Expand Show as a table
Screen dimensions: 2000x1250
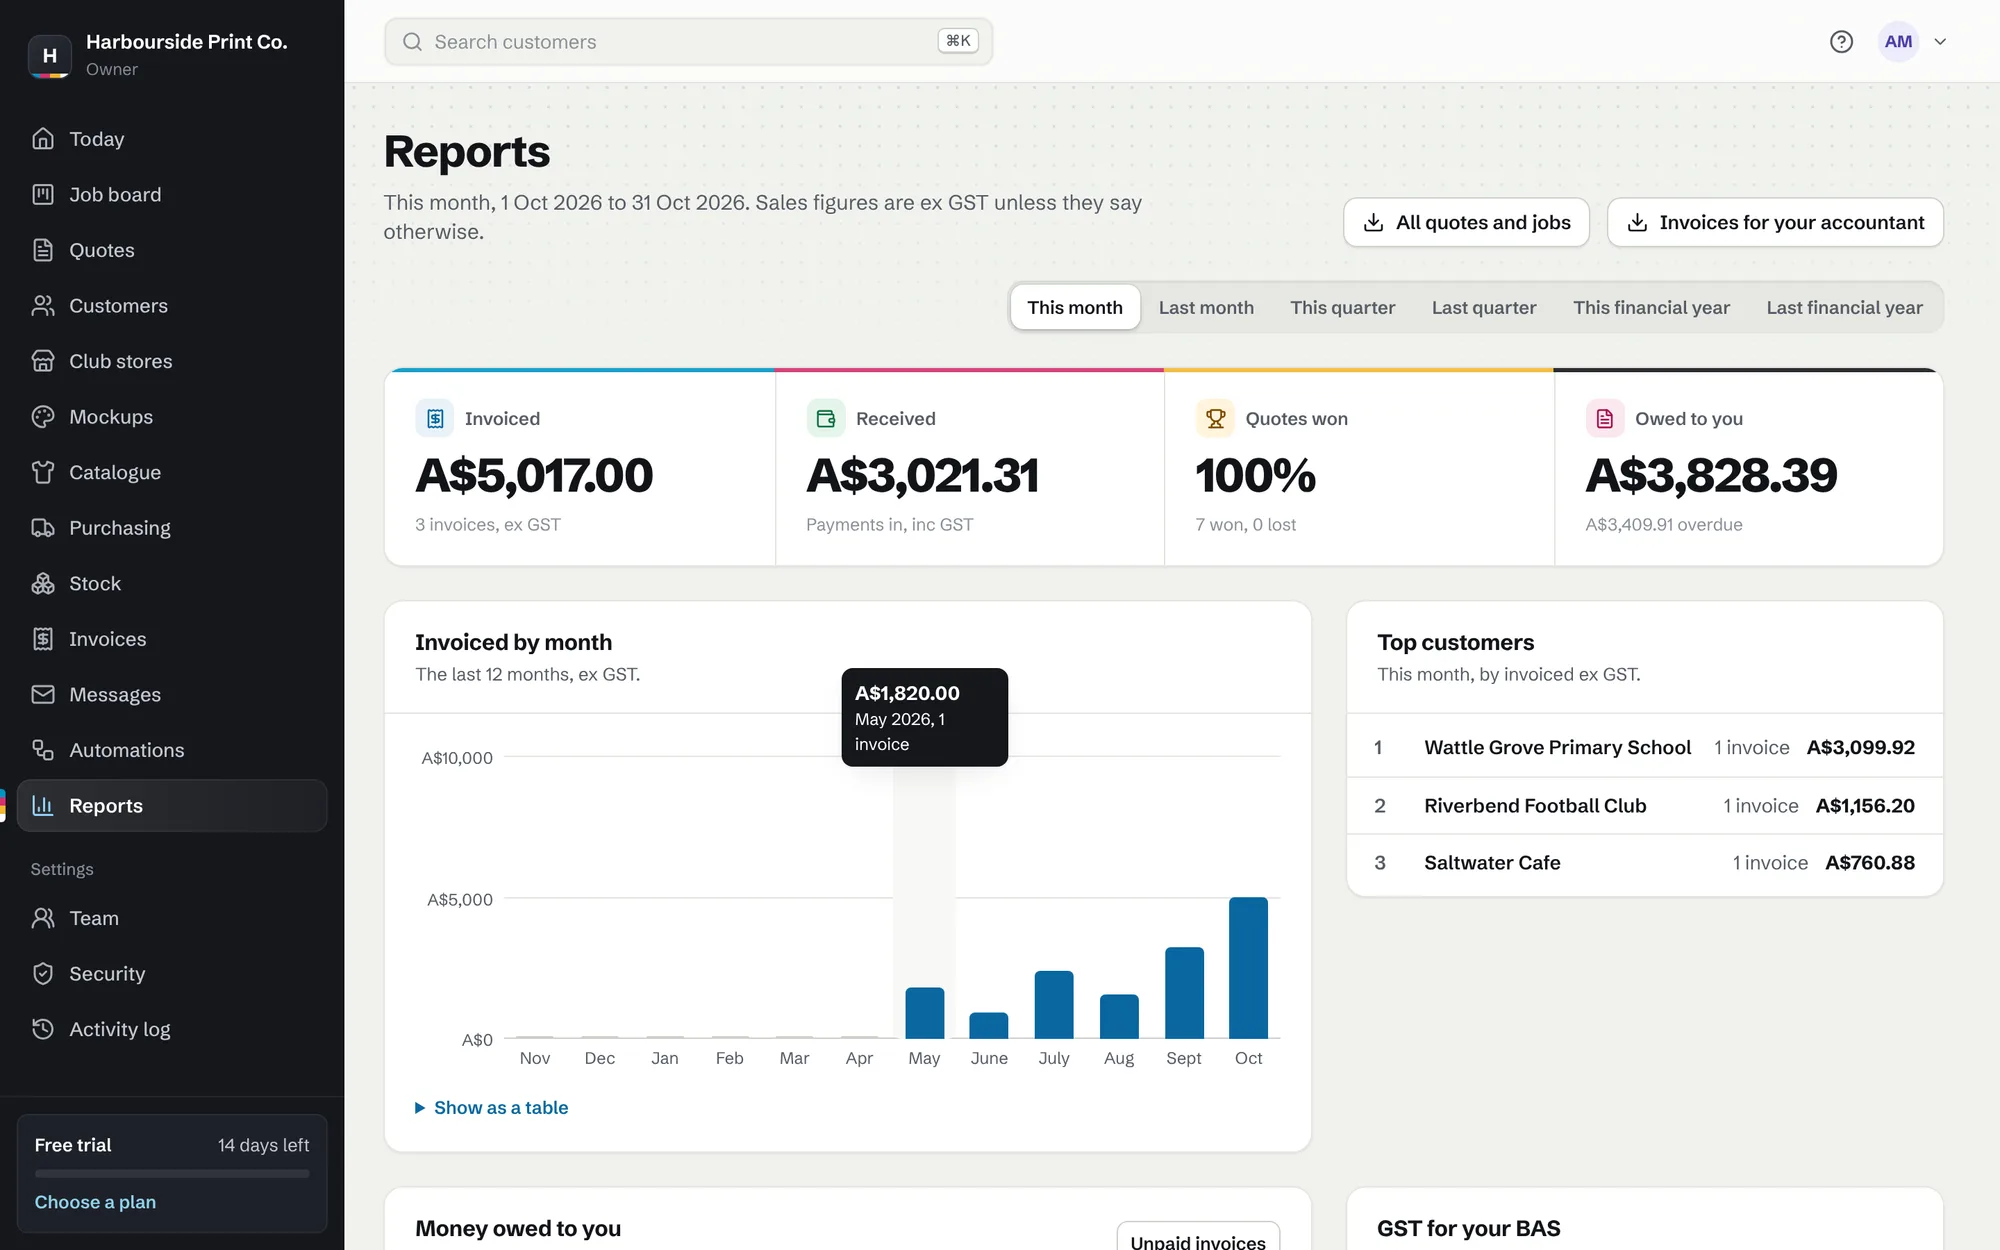tap(491, 1108)
